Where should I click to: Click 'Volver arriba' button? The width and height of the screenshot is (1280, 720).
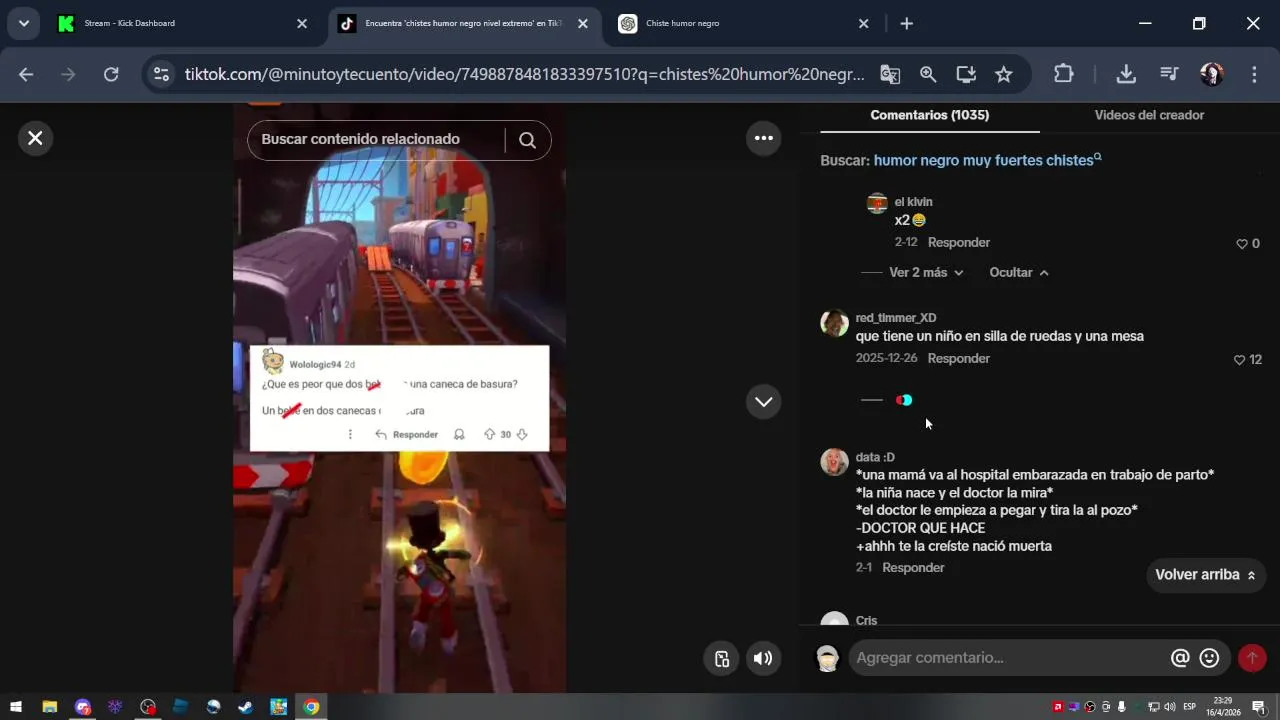1206,575
